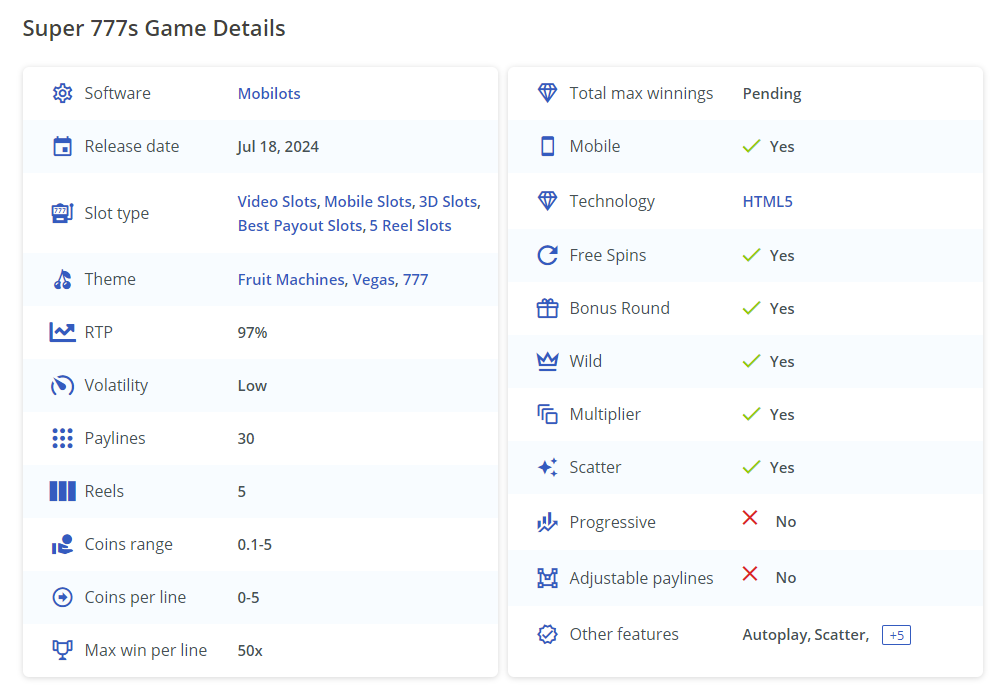Click the Technology diamond icon
1004x694 pixels.
pos(547,201)
